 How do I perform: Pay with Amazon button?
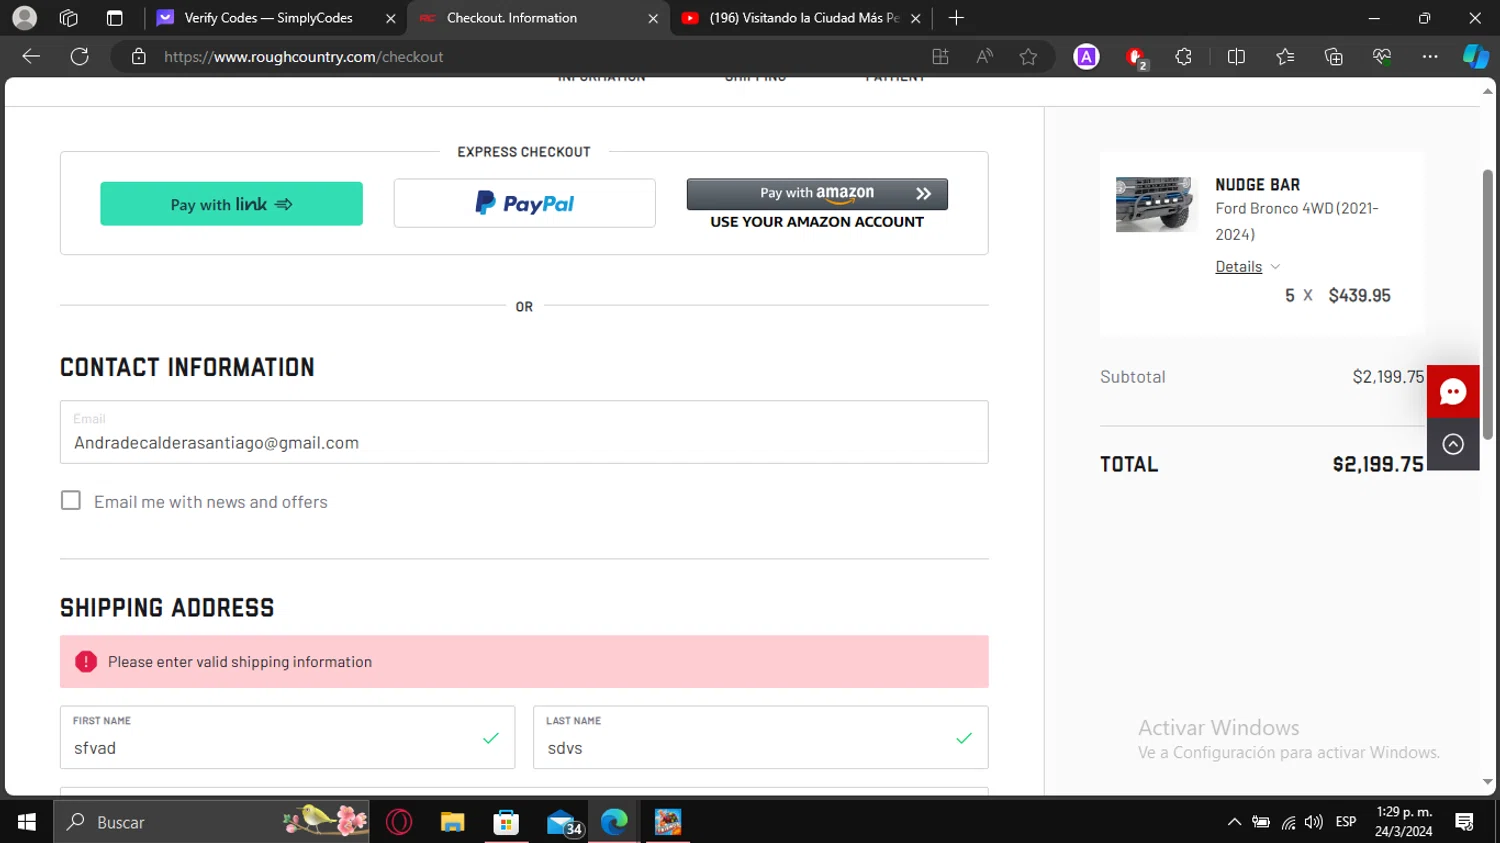pos(817,194)
